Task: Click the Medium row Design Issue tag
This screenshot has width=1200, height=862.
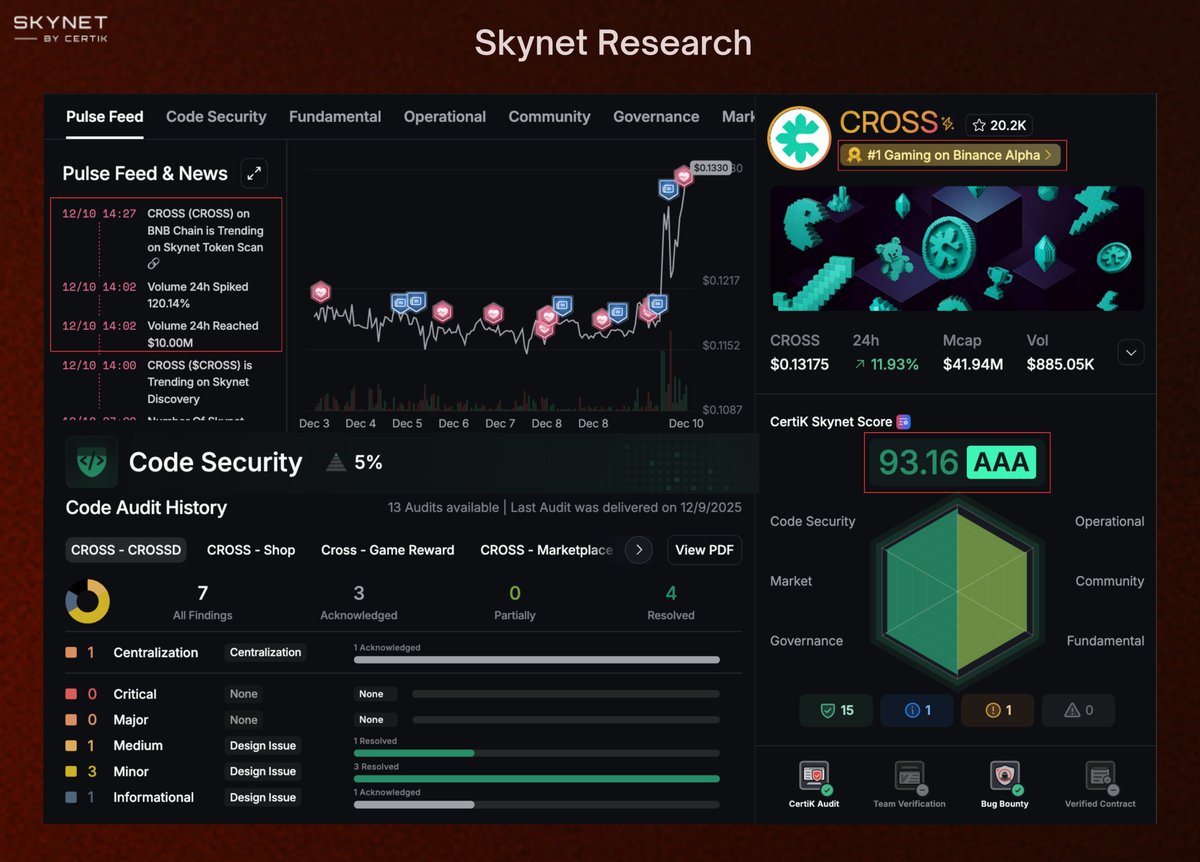Action: (x=262, y=746)
